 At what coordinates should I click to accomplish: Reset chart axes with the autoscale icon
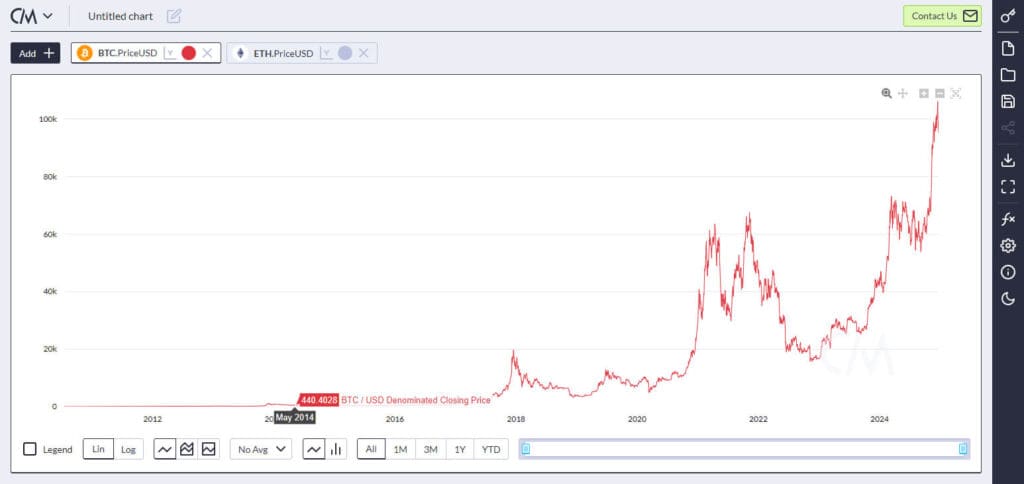pyautogui.click(x=956, y=93)
